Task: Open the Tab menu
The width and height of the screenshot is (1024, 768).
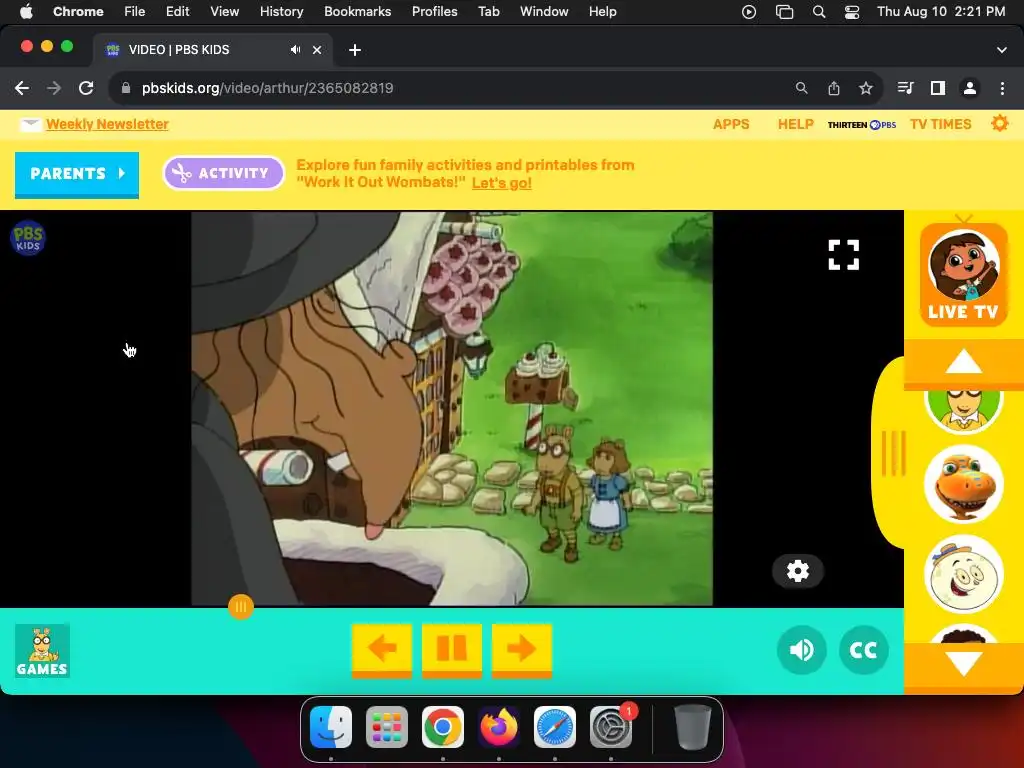Action: [488, 11]
